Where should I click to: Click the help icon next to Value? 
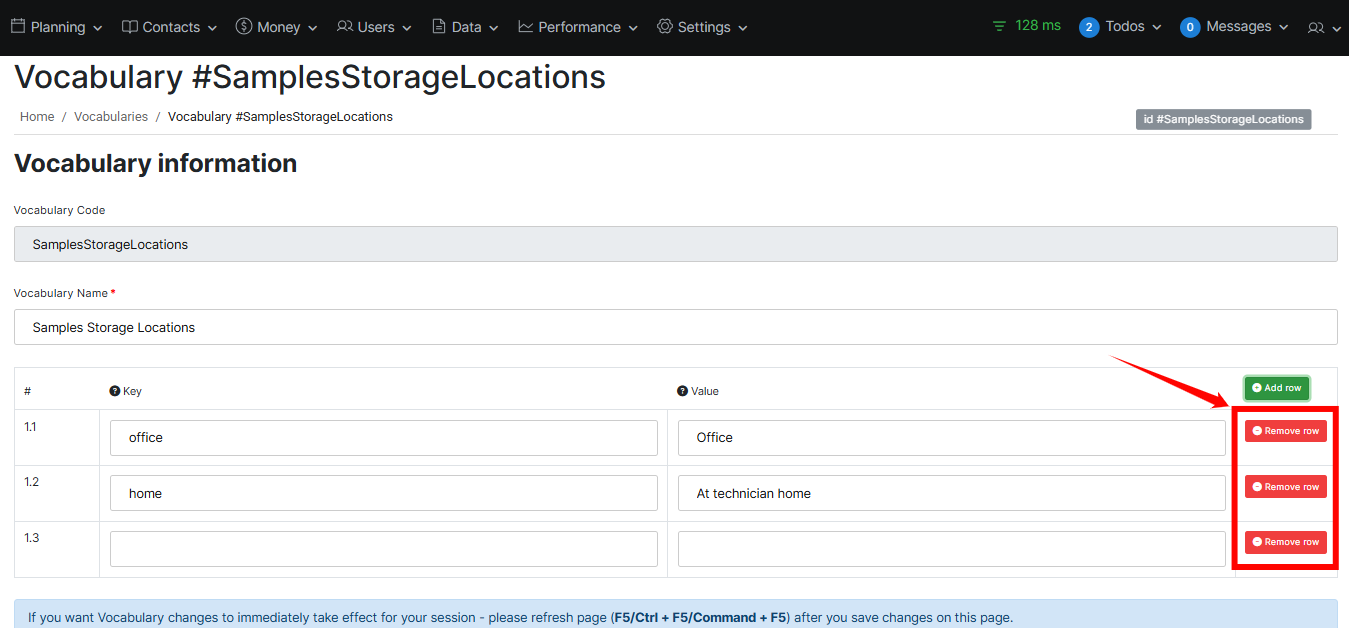pos(683,391)
